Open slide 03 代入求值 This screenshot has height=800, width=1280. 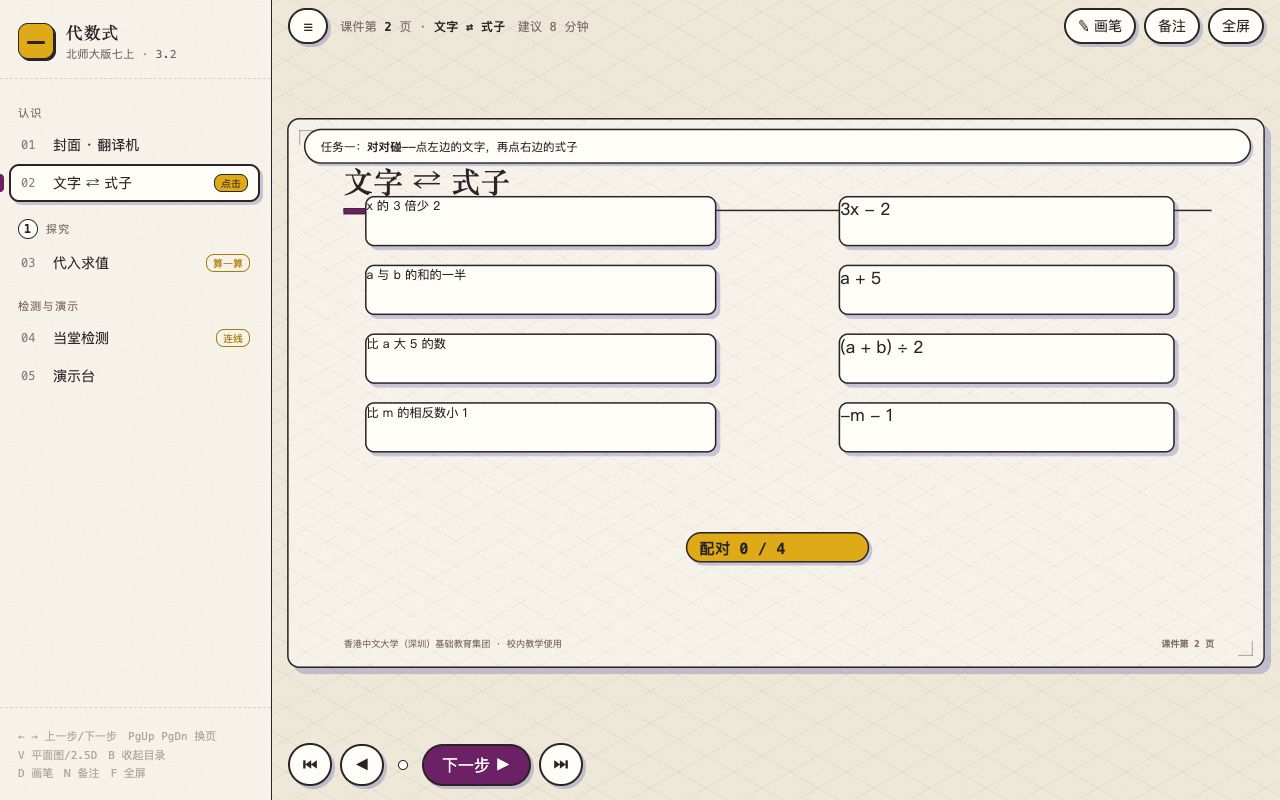[134, 263]
